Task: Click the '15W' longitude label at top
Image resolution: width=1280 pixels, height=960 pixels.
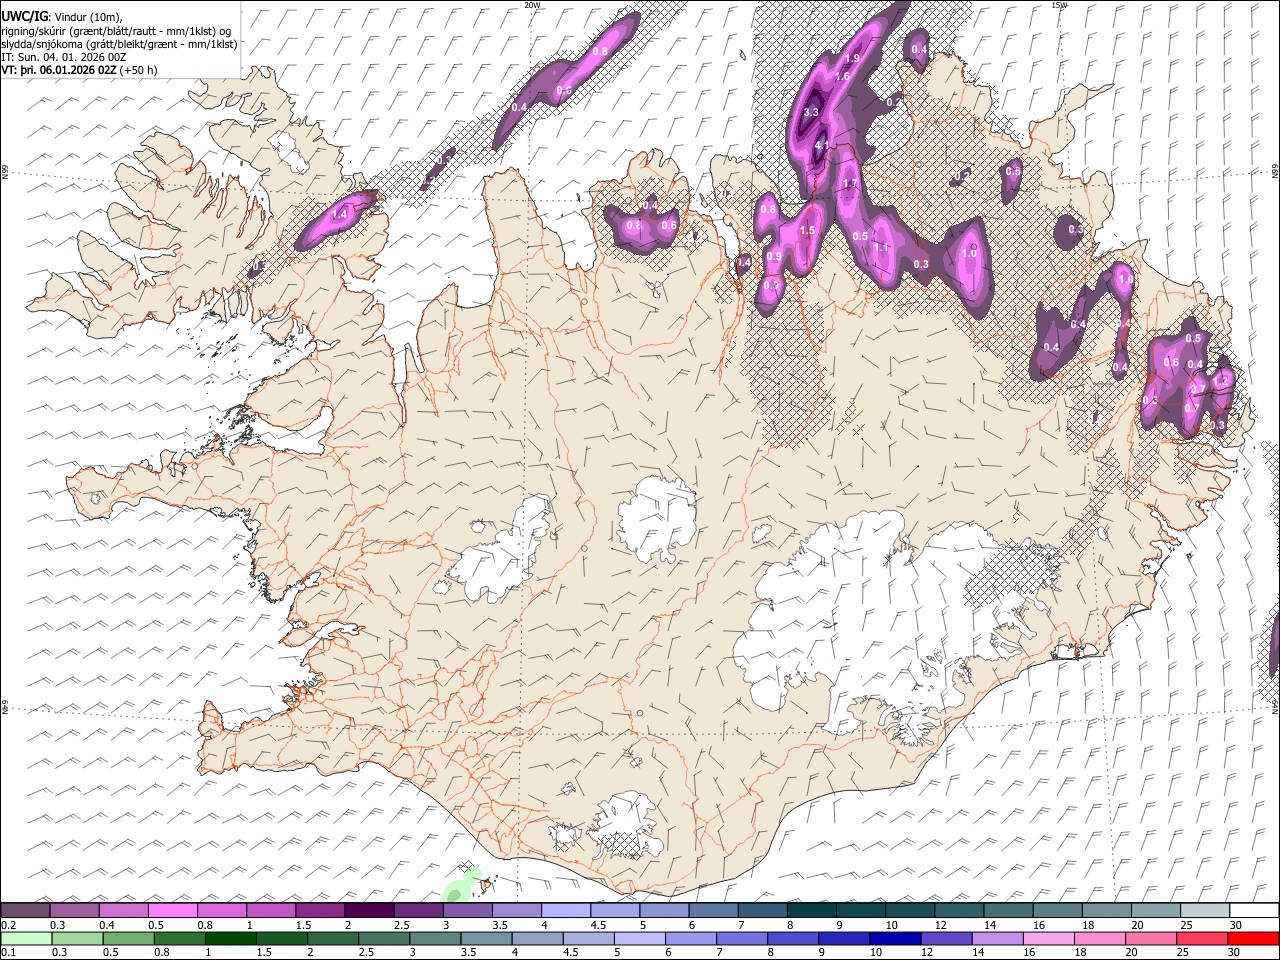Action: [1059, 5]
